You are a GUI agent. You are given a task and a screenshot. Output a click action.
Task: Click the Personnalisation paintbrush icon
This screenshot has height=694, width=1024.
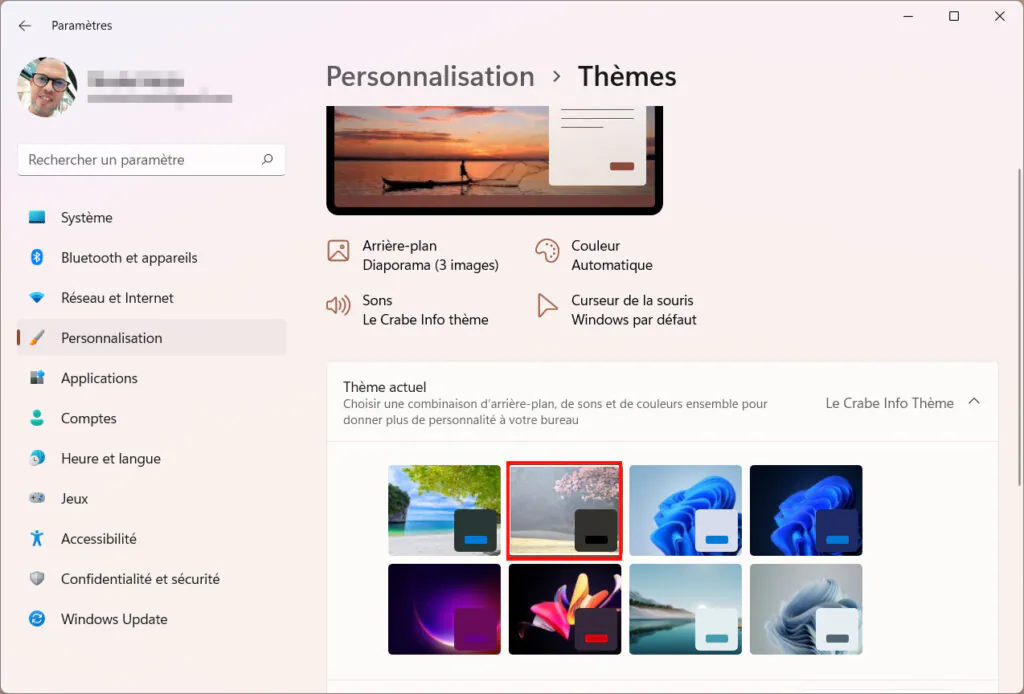coord(37,338)
